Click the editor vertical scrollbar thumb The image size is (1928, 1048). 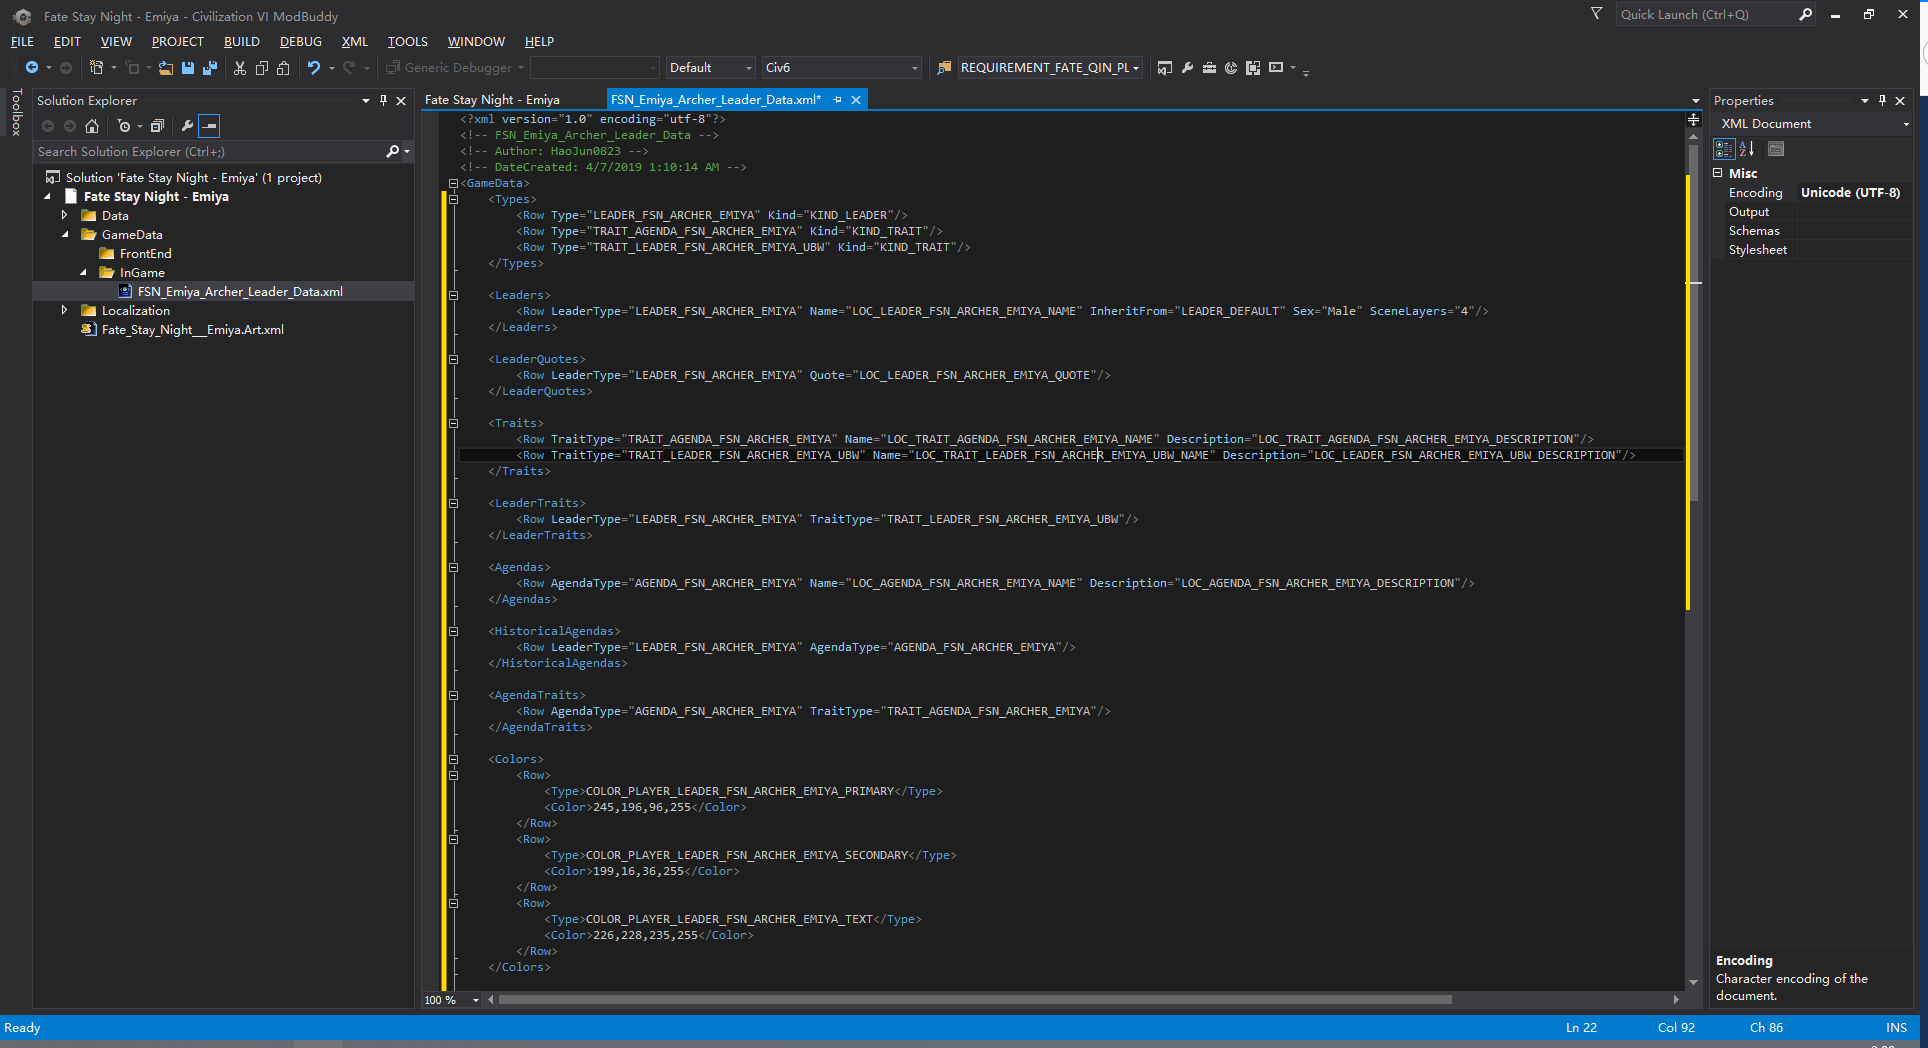click(x=1693, y=322)
